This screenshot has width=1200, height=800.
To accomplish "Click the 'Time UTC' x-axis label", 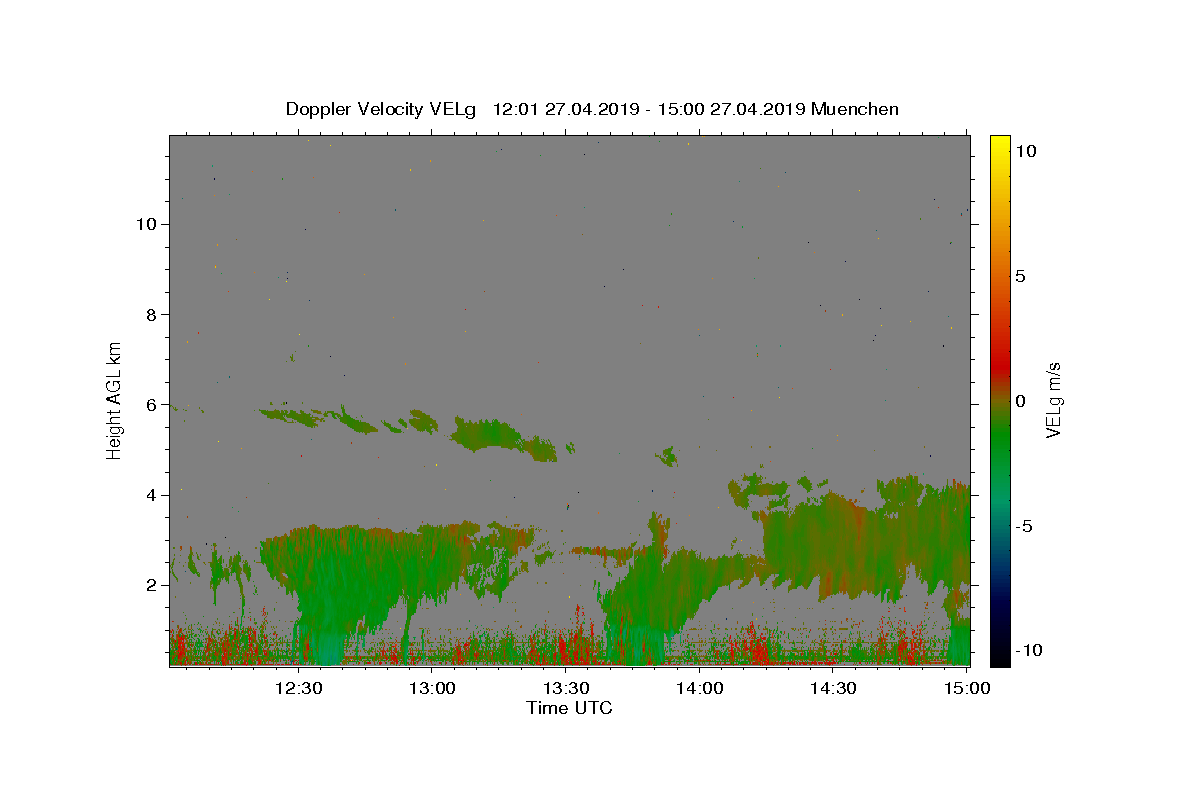I will [x=569, y=708].
